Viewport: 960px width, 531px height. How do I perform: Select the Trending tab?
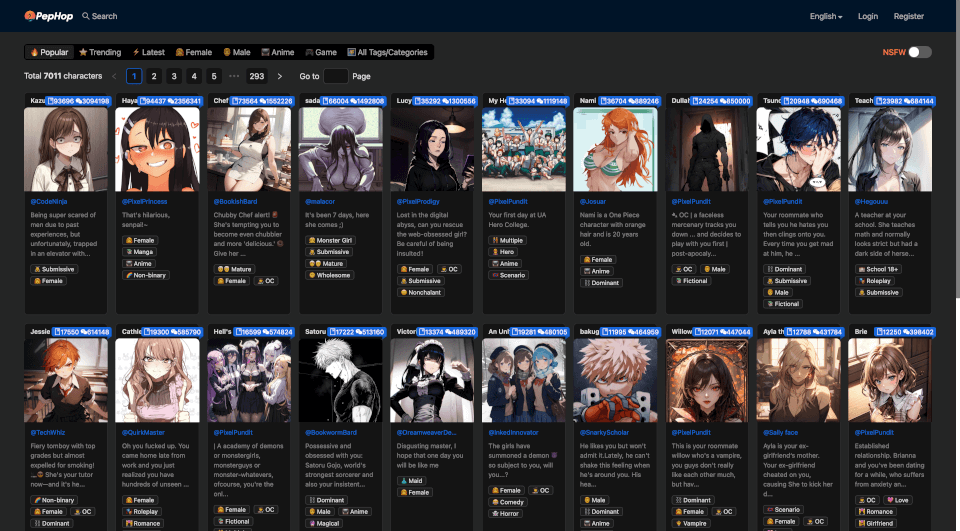coord(100,52)
